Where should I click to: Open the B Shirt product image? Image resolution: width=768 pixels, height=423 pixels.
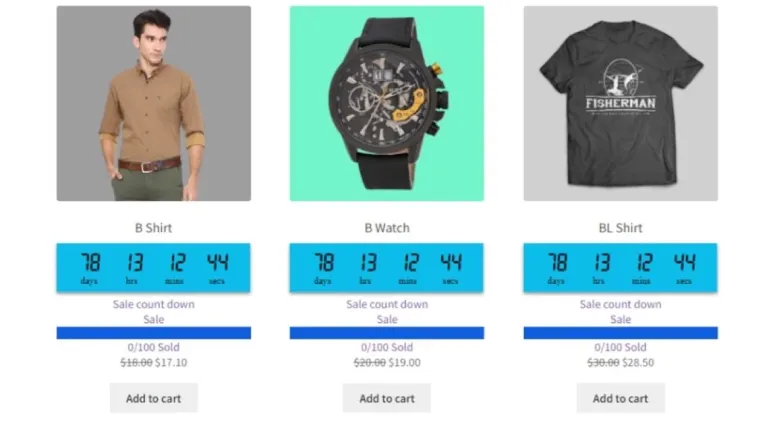pyautogui.click(x=154, y=103)
